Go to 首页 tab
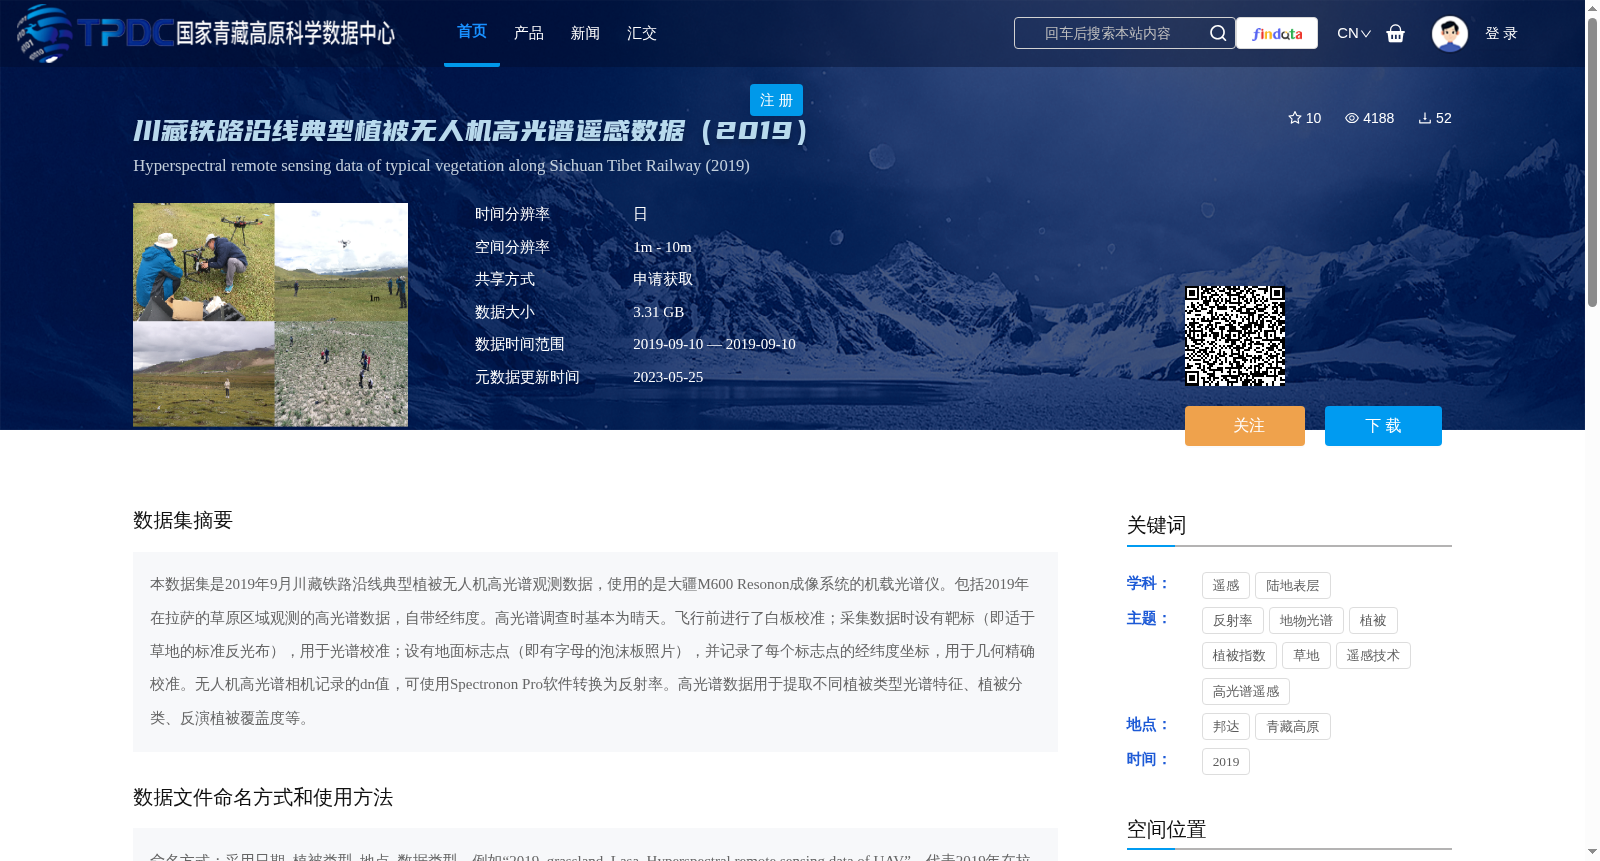The height and width of the screenshot is (861, 1600). coord(472,32)
